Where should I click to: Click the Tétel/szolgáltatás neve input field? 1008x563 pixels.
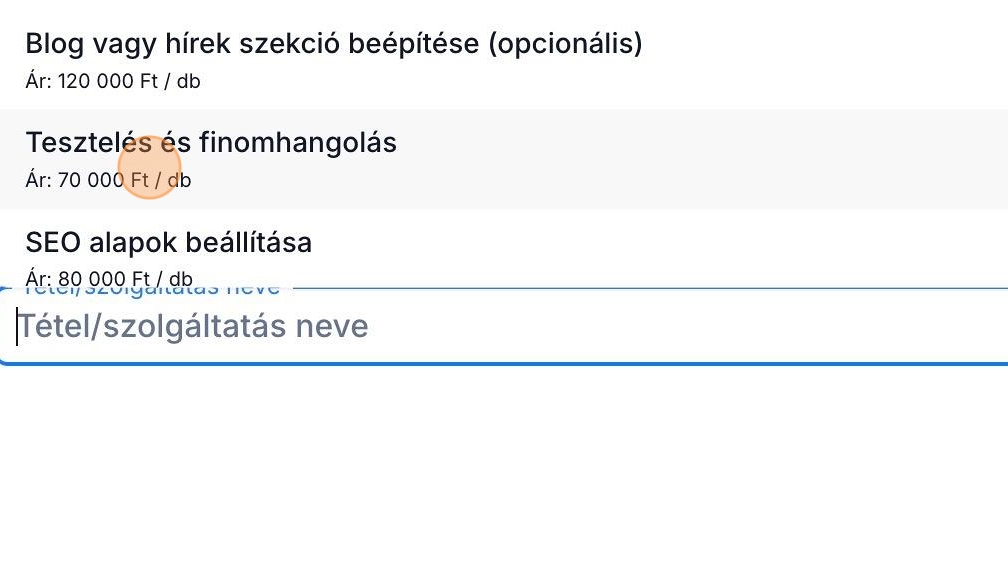click(x=500, y=327)
